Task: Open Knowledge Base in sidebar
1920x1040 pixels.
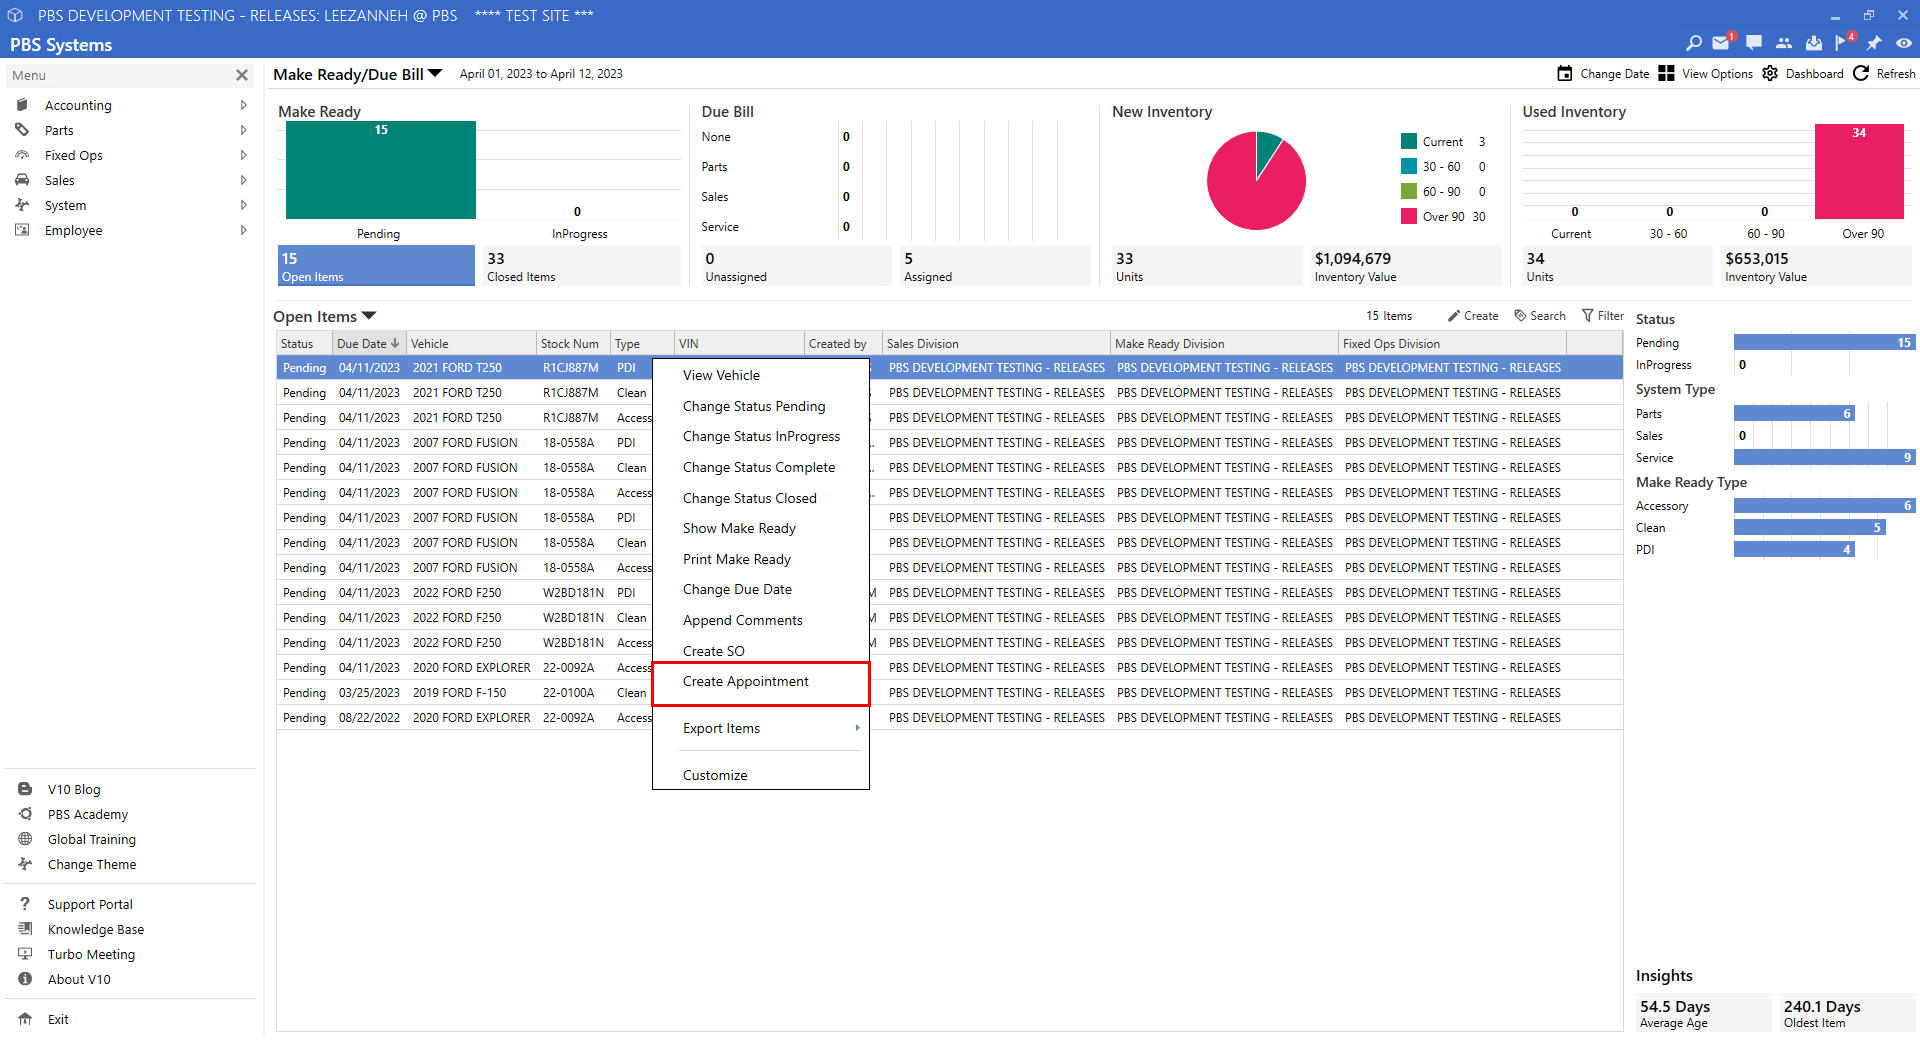Action: [x=96, y=929]
